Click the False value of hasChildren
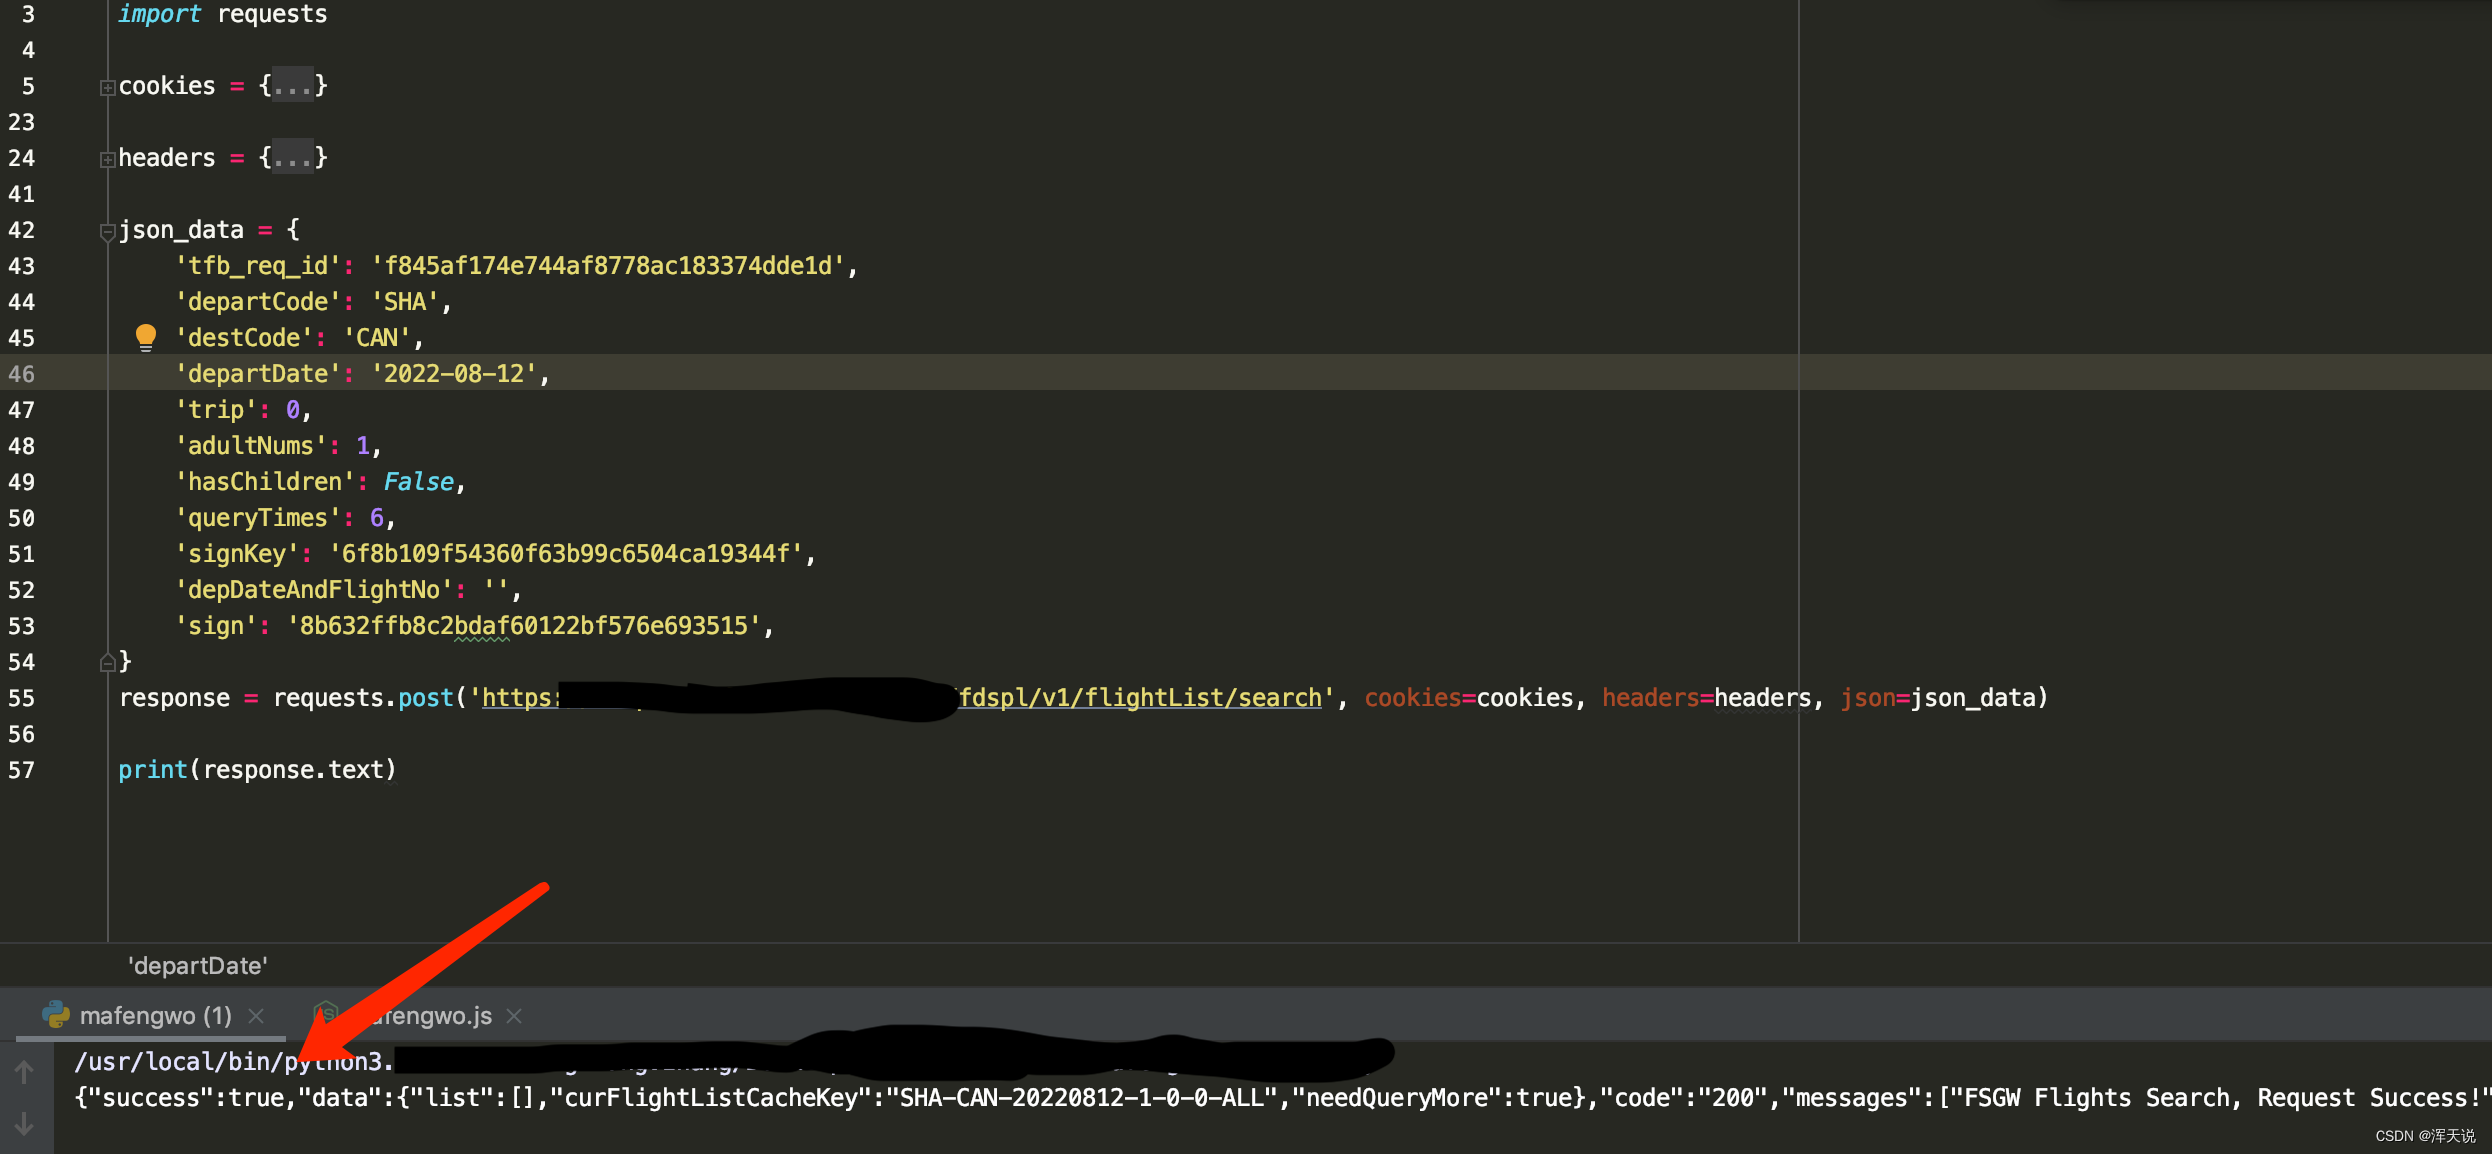 419,482
